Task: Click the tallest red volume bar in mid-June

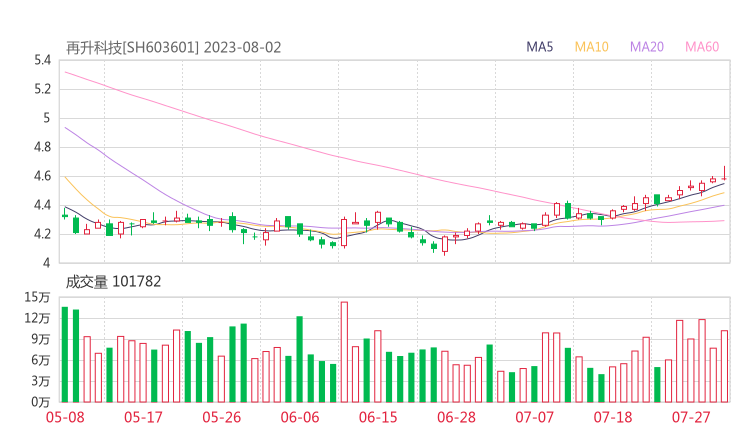Action: [x=344, y=352]
